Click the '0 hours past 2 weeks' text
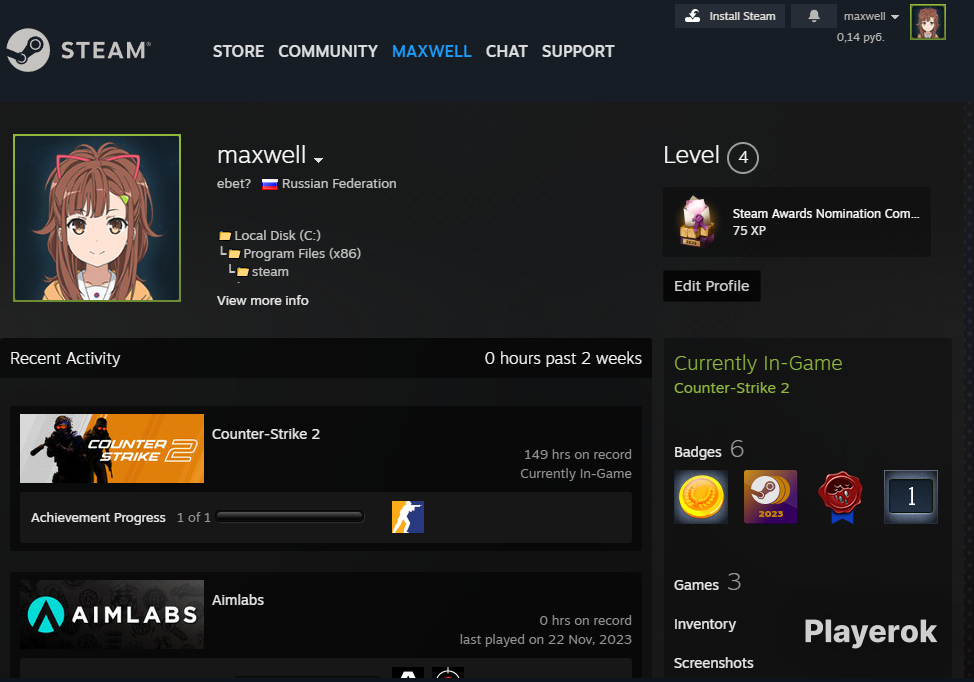Viewport: 974px width, 682px height. [x=563, y=358]
